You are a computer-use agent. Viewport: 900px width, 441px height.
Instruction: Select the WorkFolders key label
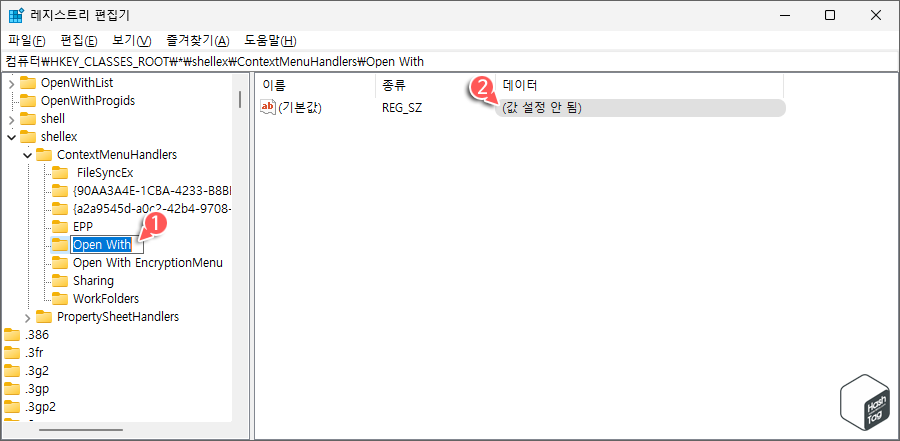click(106, 299)
